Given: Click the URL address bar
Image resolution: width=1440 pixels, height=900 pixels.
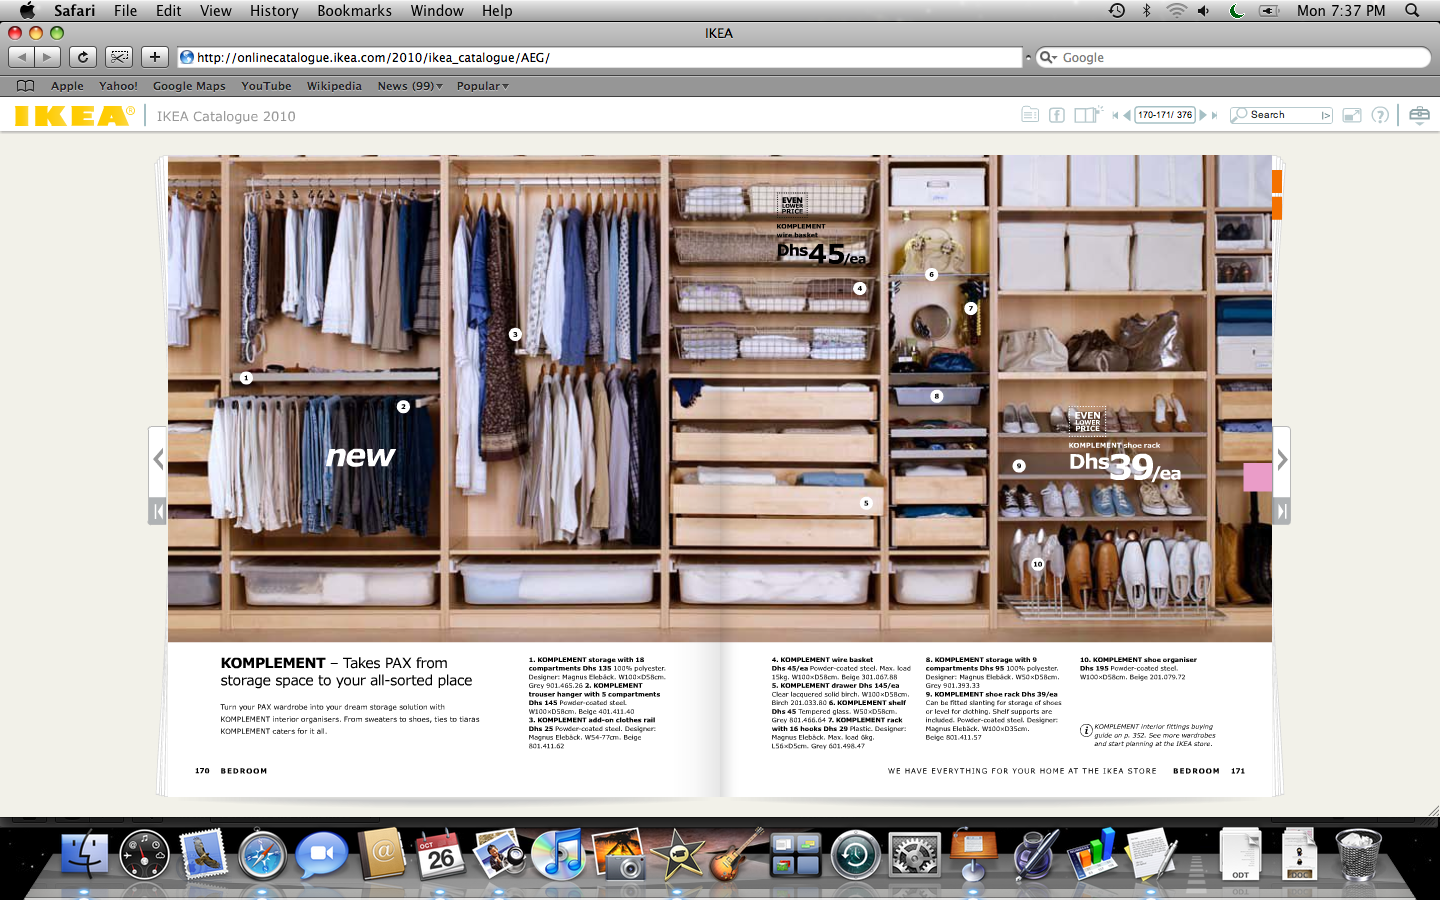Looking at the screenshot, I should click(x=600, y=57).
